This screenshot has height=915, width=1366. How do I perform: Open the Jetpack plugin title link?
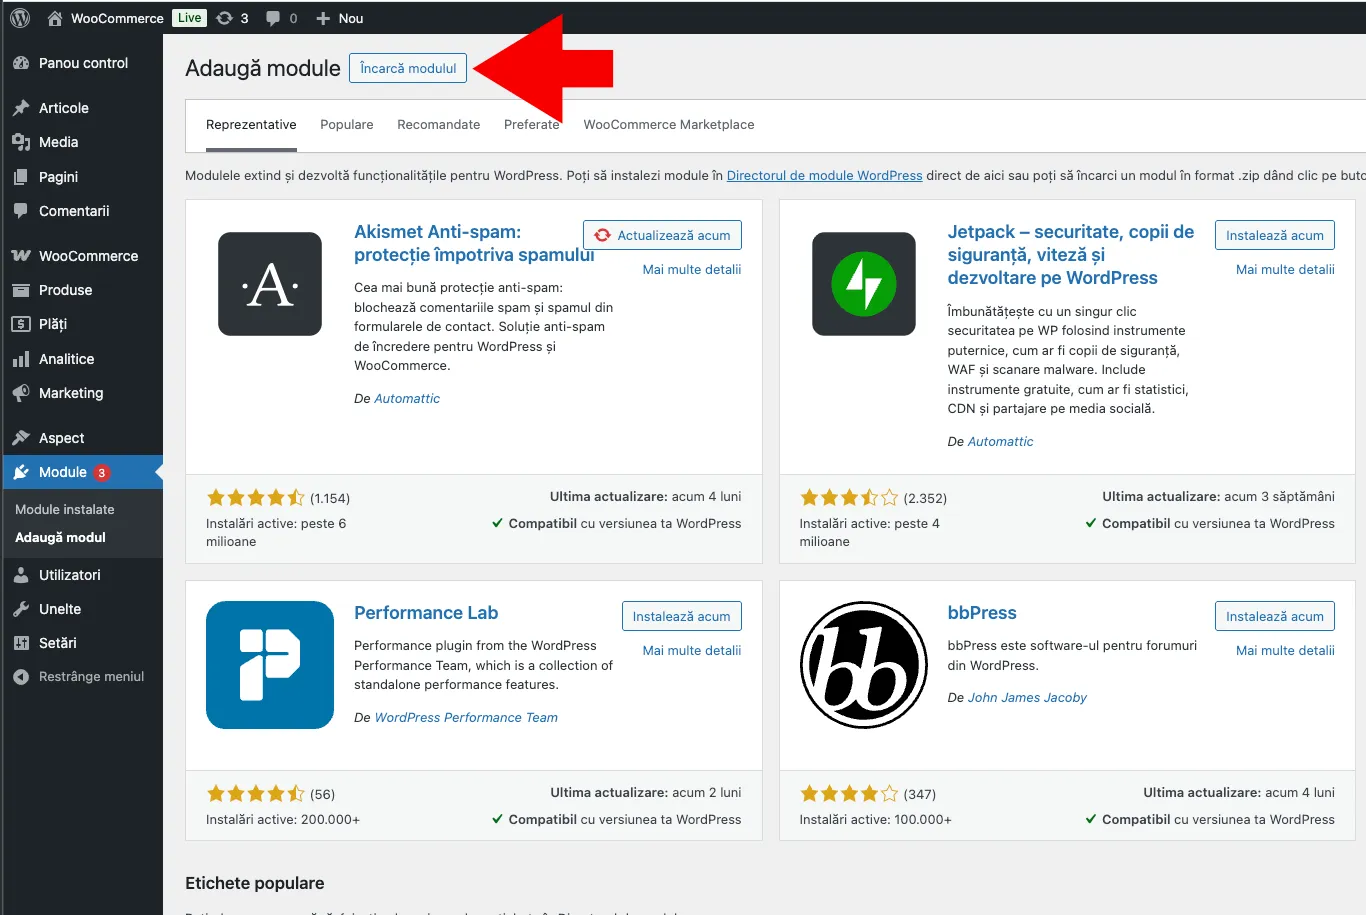1071,255
